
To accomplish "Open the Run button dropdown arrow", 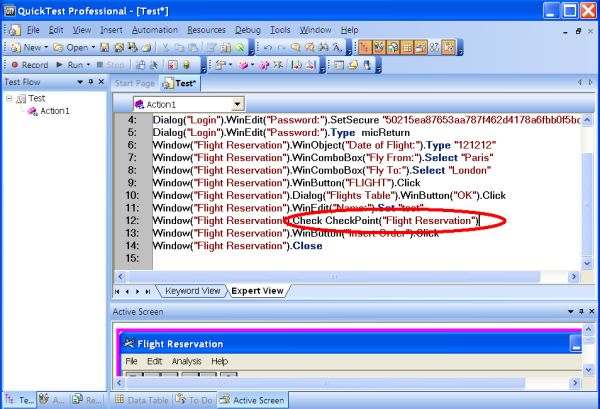I will (88, 65).
